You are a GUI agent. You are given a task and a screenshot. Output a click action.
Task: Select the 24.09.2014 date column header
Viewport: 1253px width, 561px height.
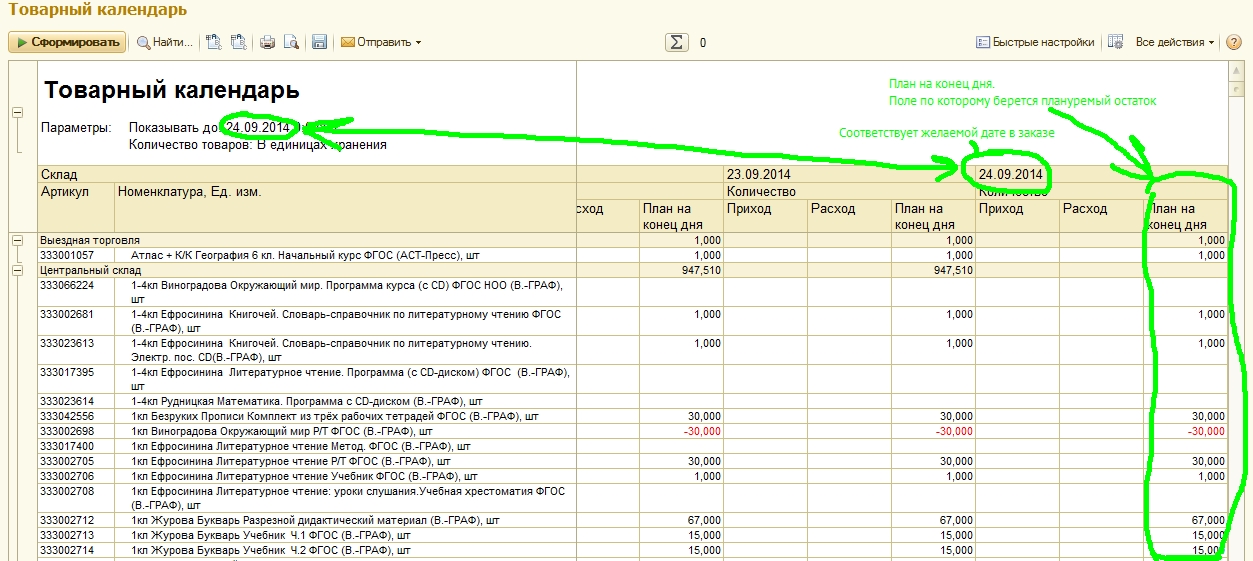(x=1011, y=175)
